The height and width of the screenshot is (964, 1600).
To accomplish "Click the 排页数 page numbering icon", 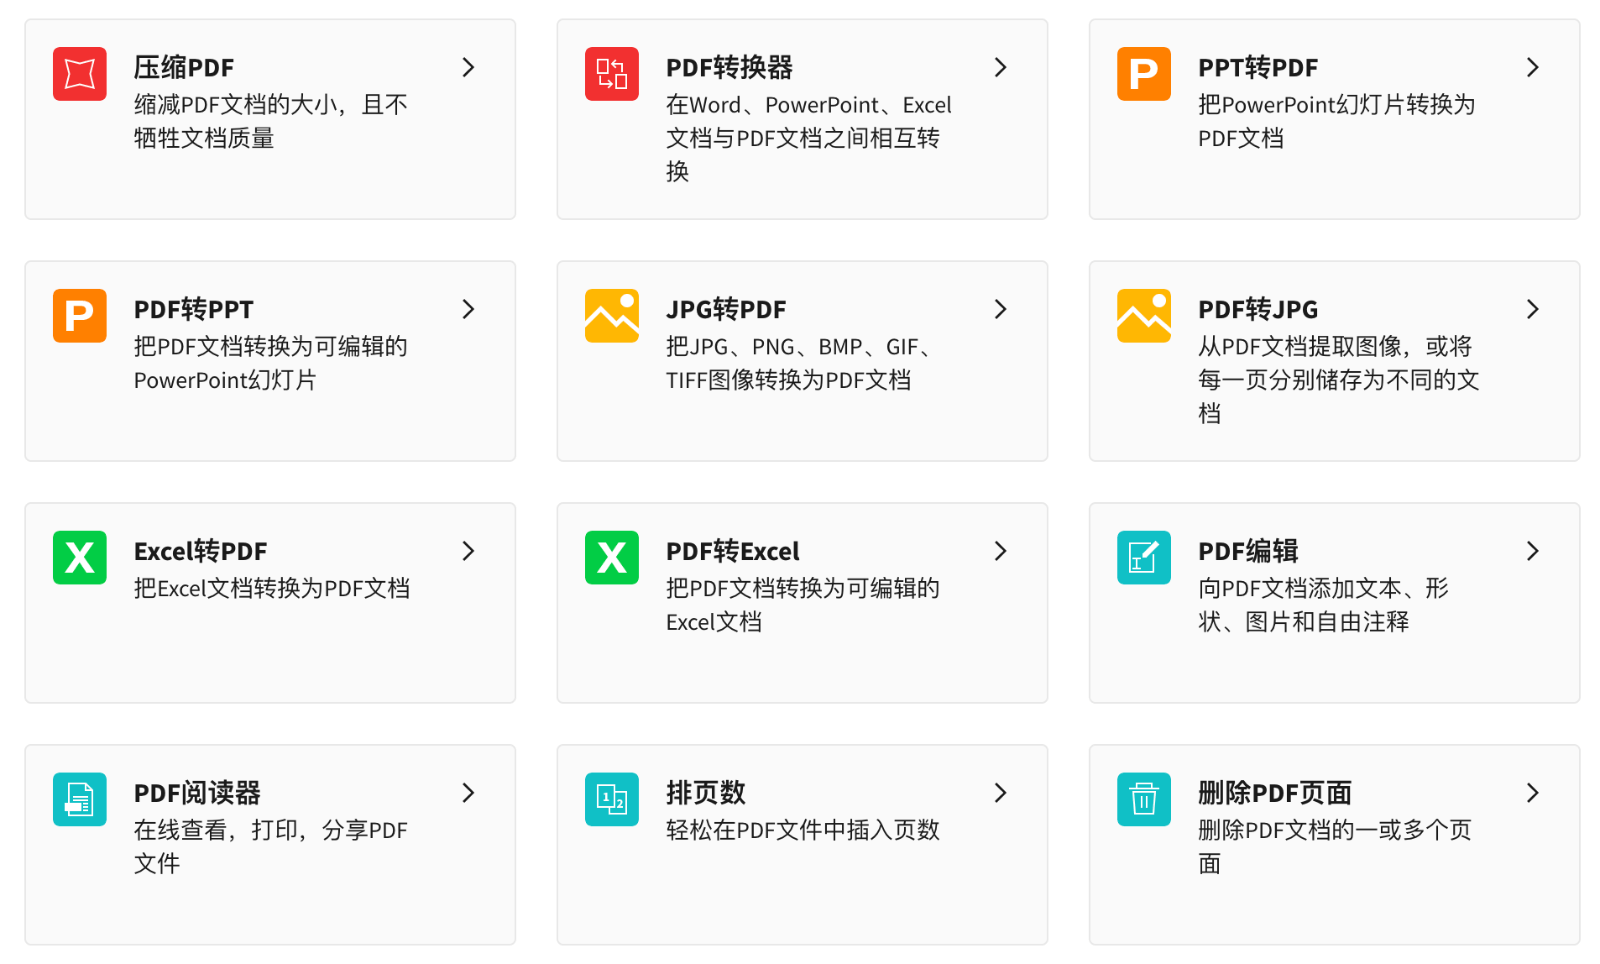I will [612, 800].
